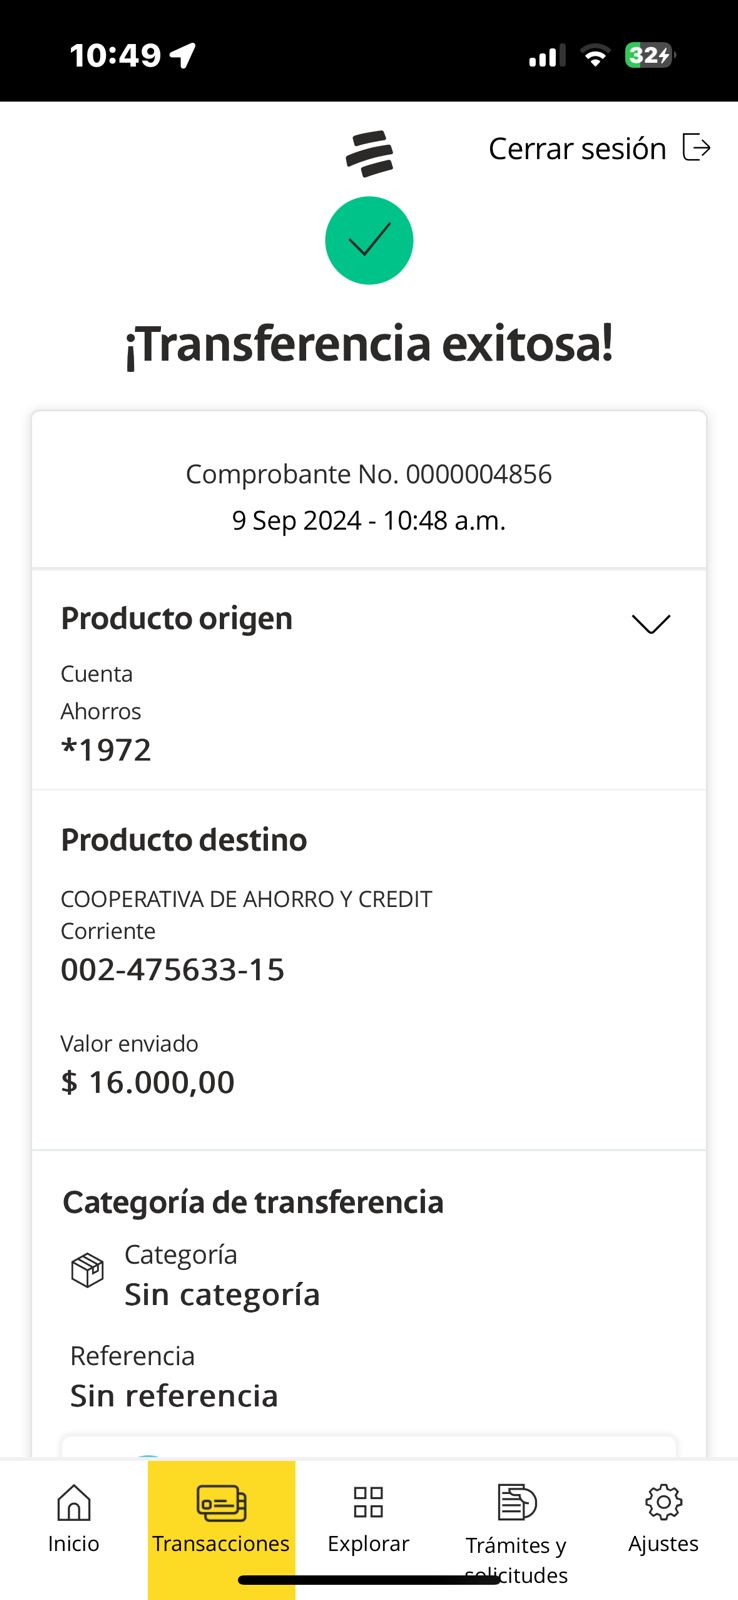Image resolution: width=738 pixels, height=1600 pixels.
Task: Tap the Transacciones card icon
Action: coord(221,1502)
